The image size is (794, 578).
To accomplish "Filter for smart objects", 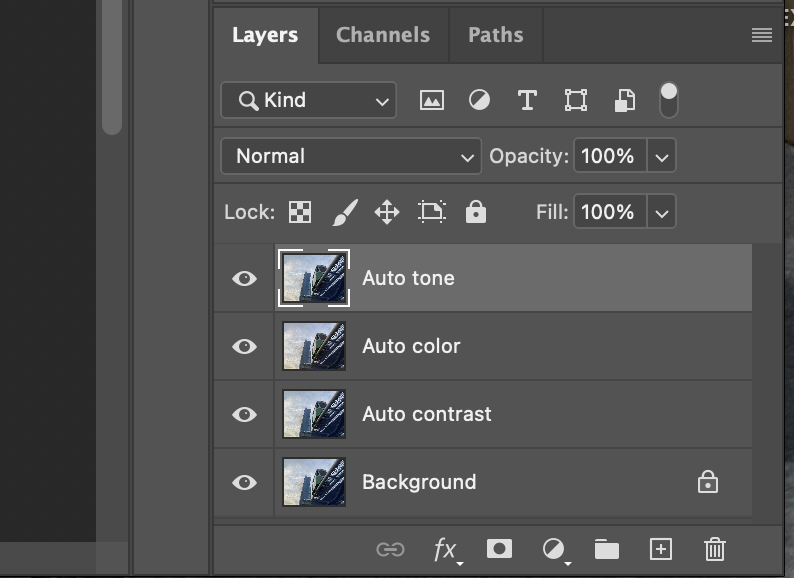I will pyautogui.click(x=625, y=100).
